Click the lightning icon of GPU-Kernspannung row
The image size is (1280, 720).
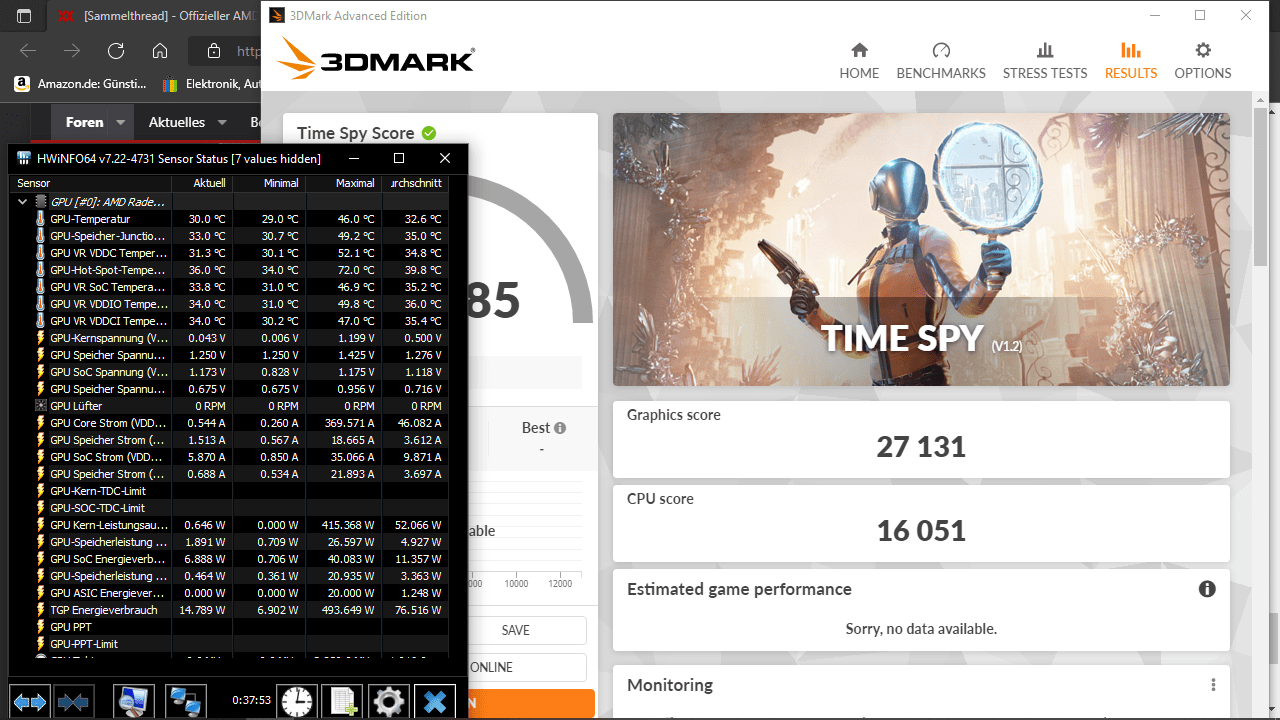[41, 338]
